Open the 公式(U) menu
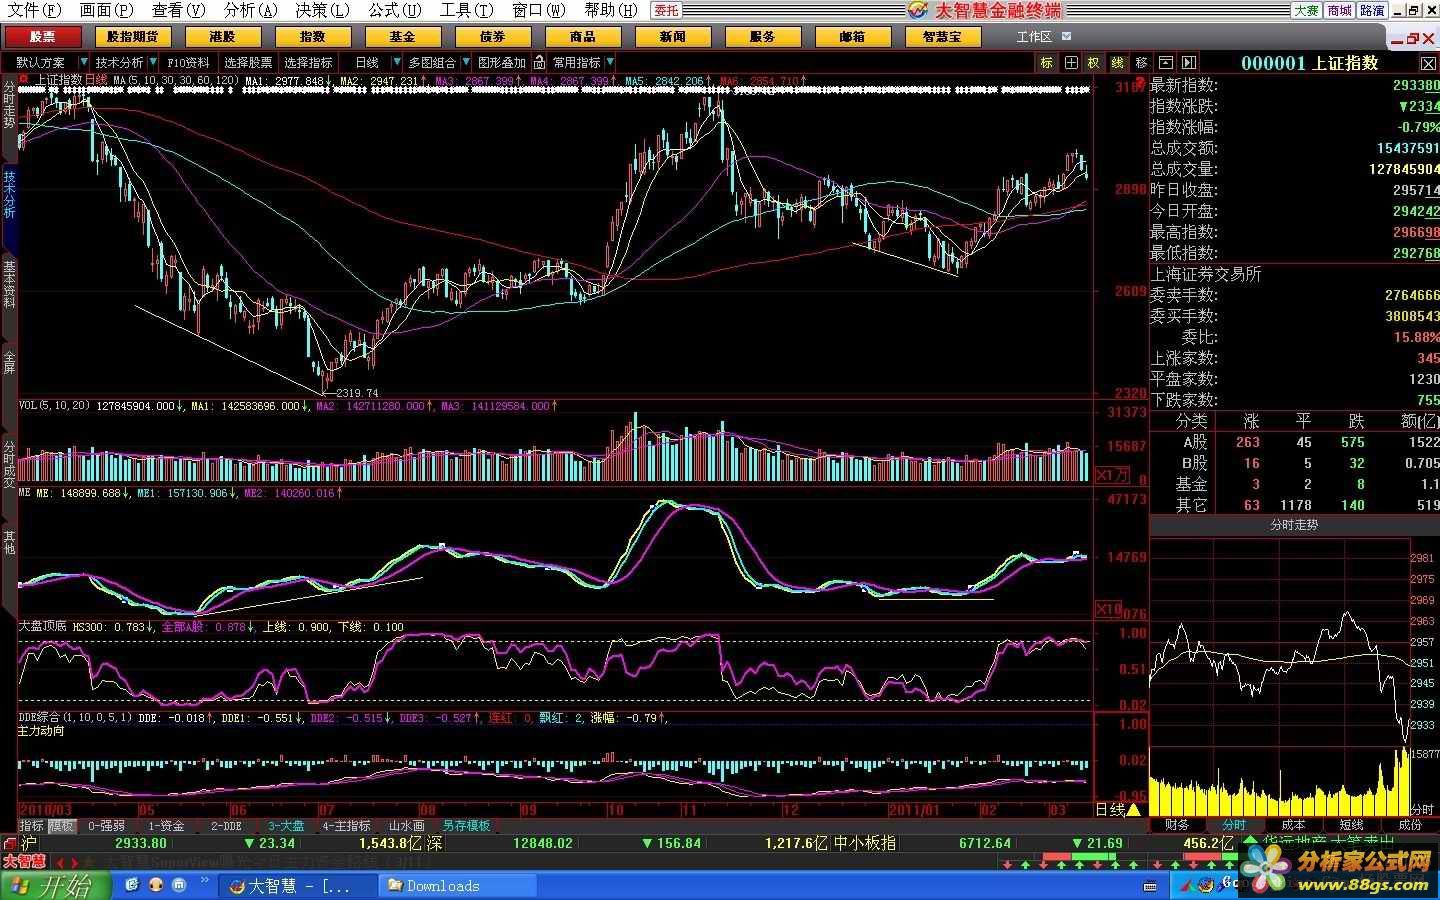The width and height of the screenshot is (1440, 900). pos(394,10)
